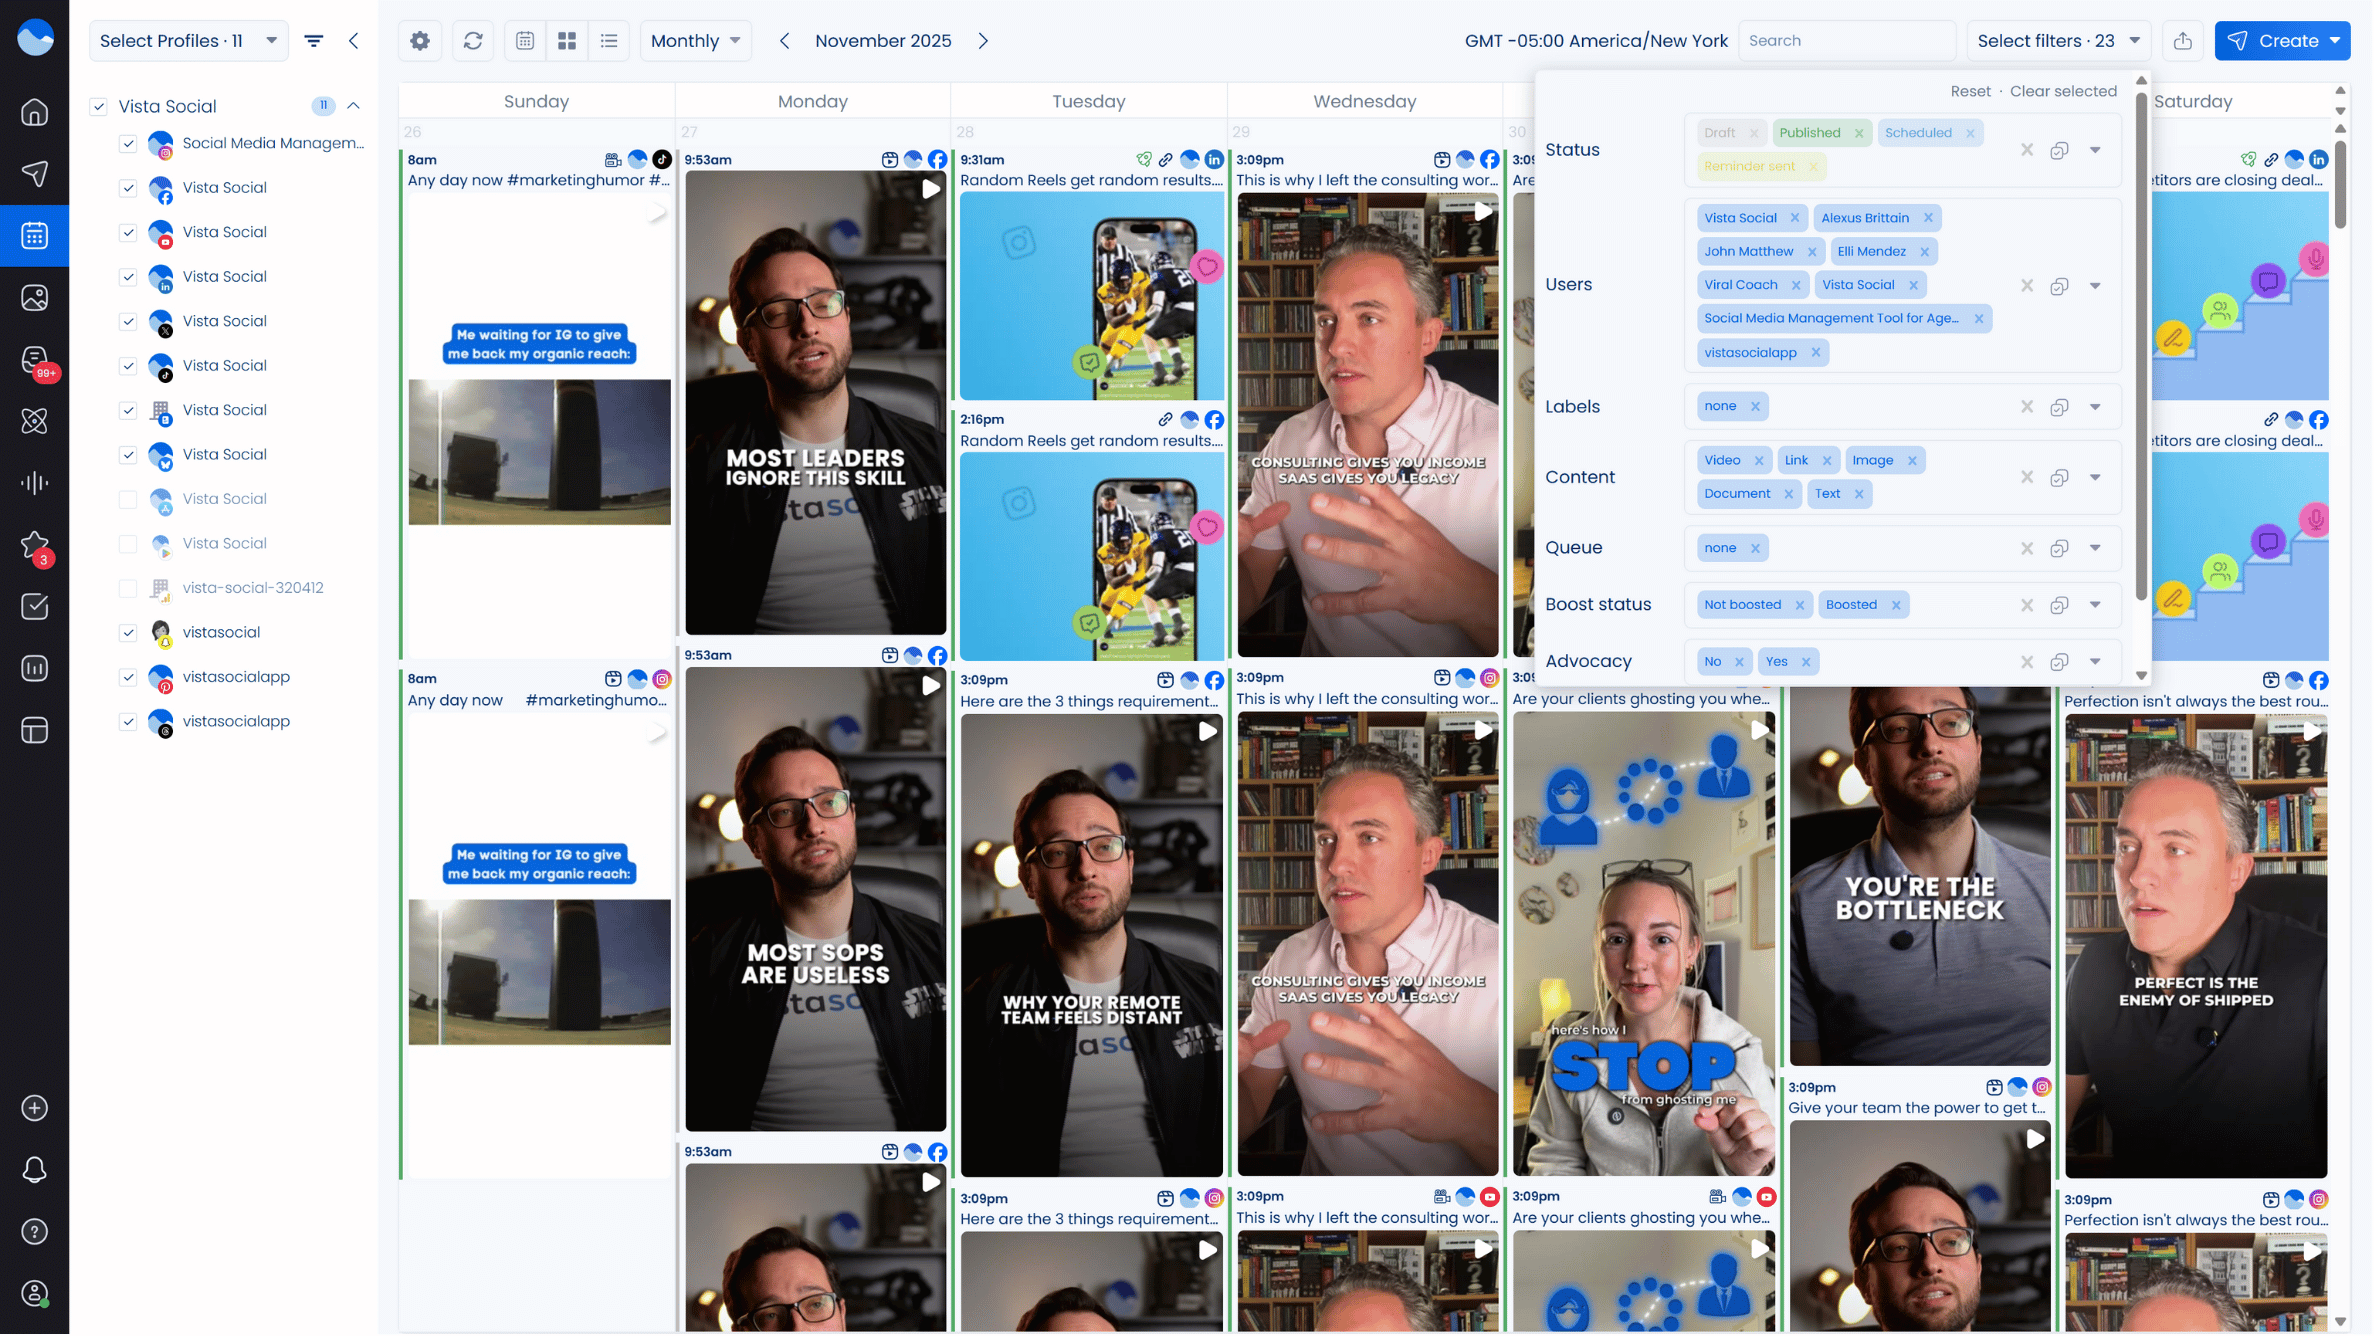Viewport: 2374px width, 1336px height.
Task: Open the Publish paper-plane sidebar icon
Action: [x=35, y=174]
